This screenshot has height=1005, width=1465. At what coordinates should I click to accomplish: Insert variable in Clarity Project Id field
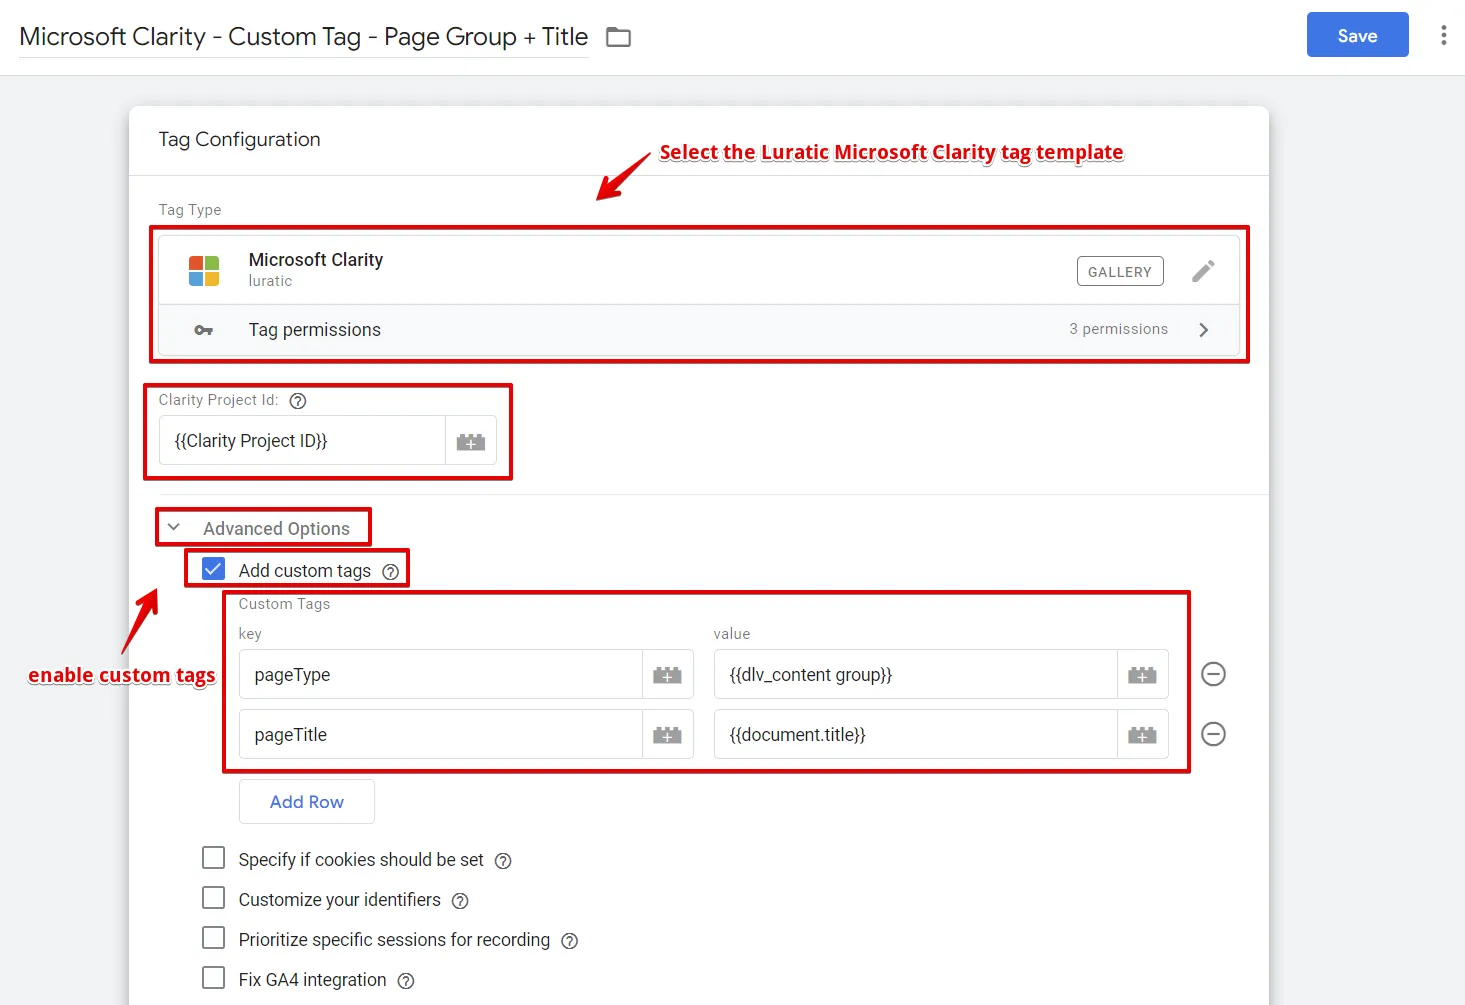[471, 441]
